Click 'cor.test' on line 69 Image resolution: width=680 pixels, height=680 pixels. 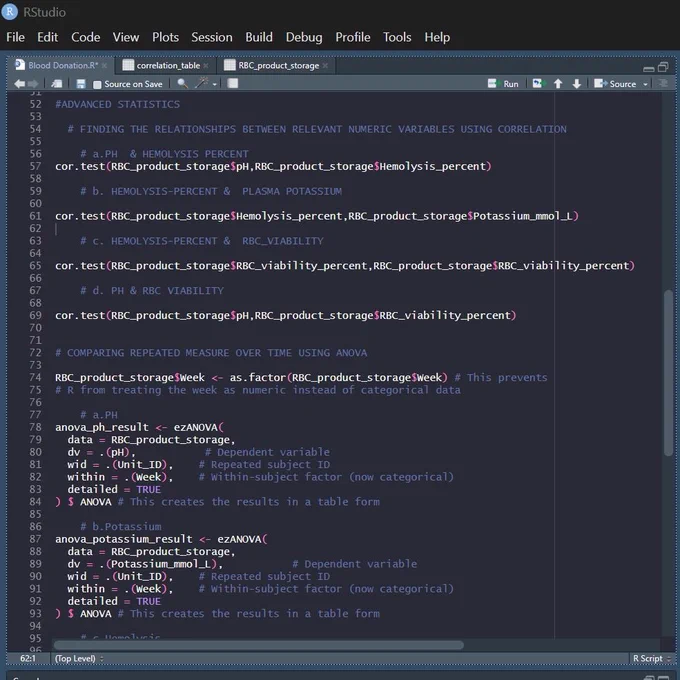point(80,316)
